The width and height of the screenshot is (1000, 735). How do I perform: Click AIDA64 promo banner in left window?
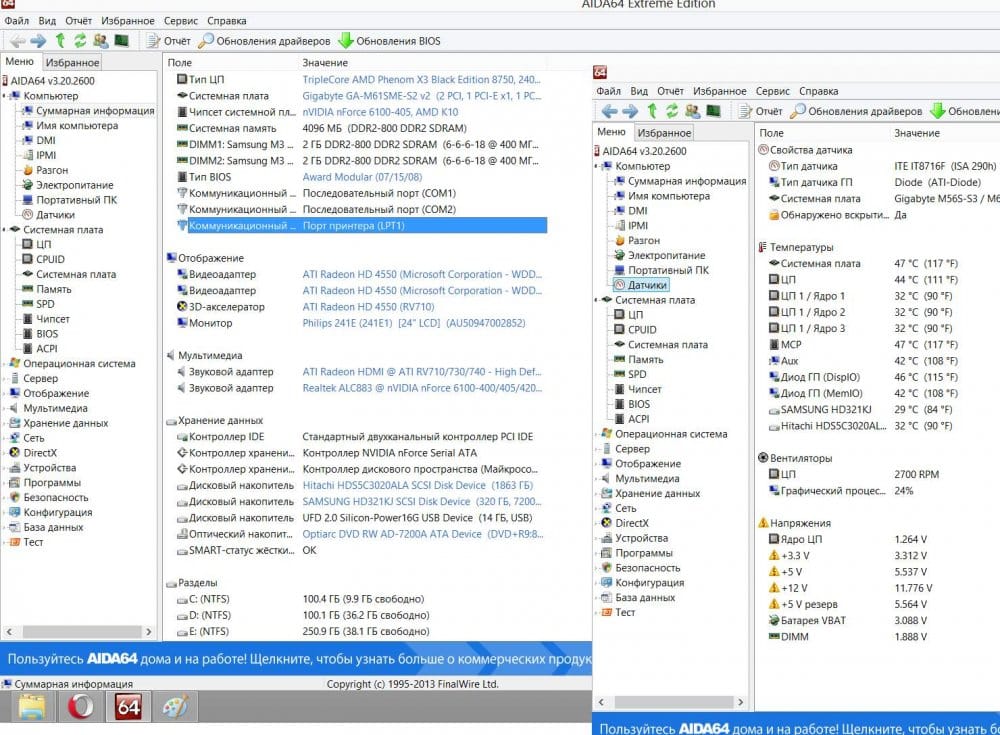[x=297, y=658]
